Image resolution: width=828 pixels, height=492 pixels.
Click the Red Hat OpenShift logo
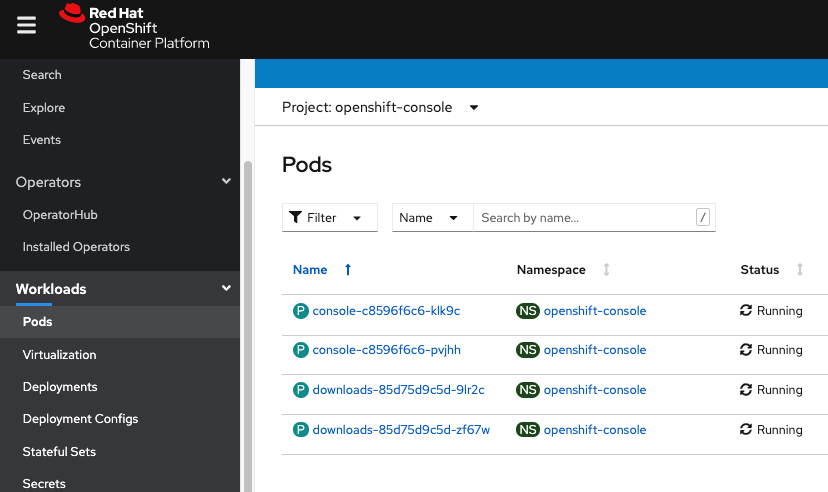(134, 27)
